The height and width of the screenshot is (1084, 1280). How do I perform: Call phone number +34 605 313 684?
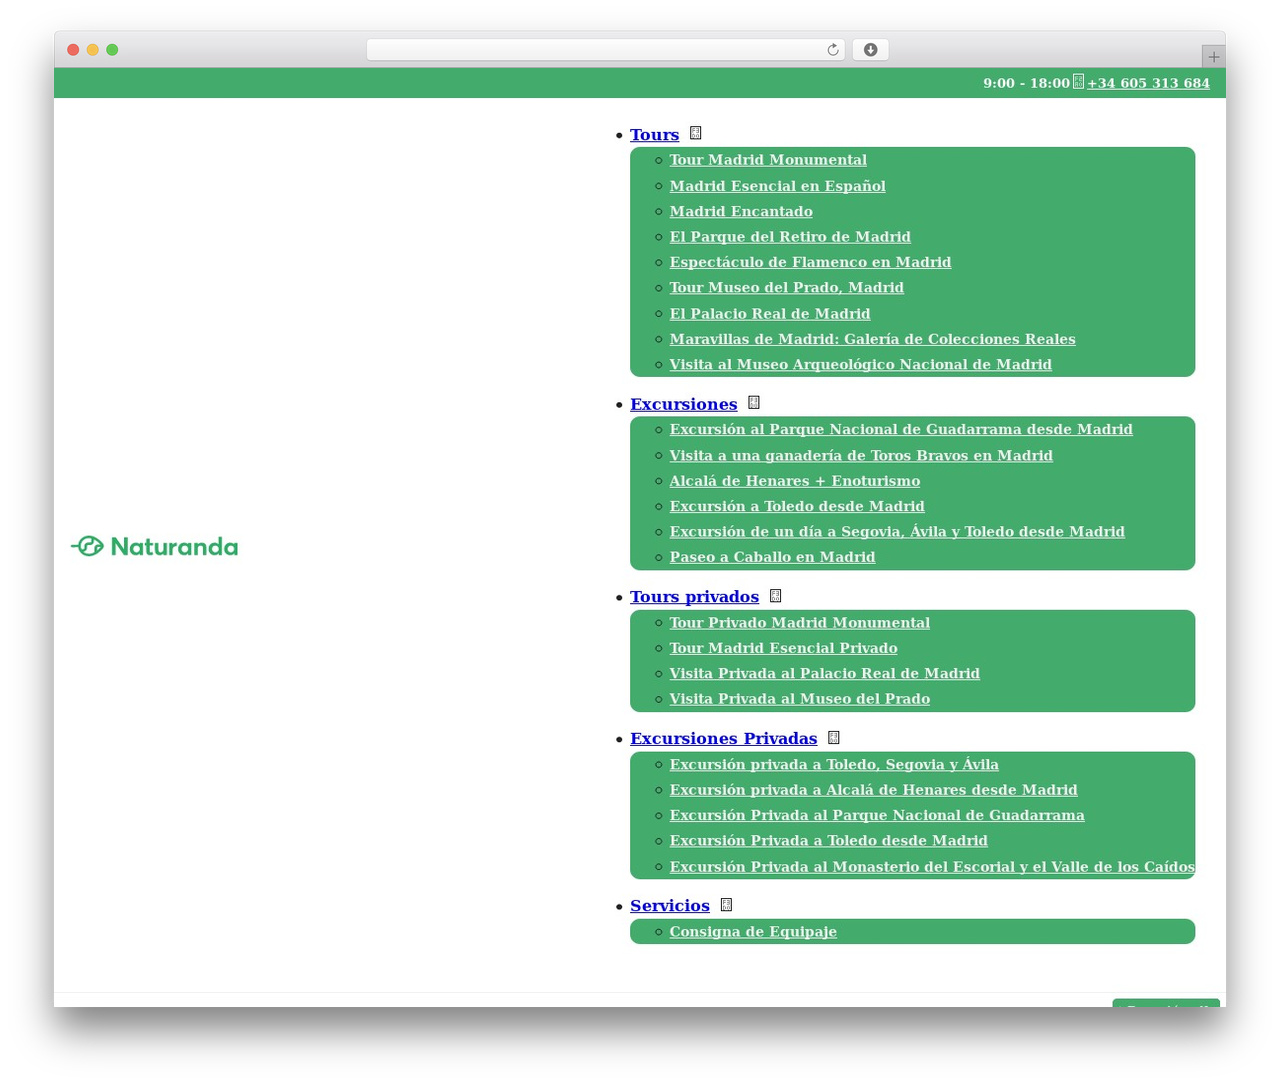pyautogui.click(x=1148, y=83)
